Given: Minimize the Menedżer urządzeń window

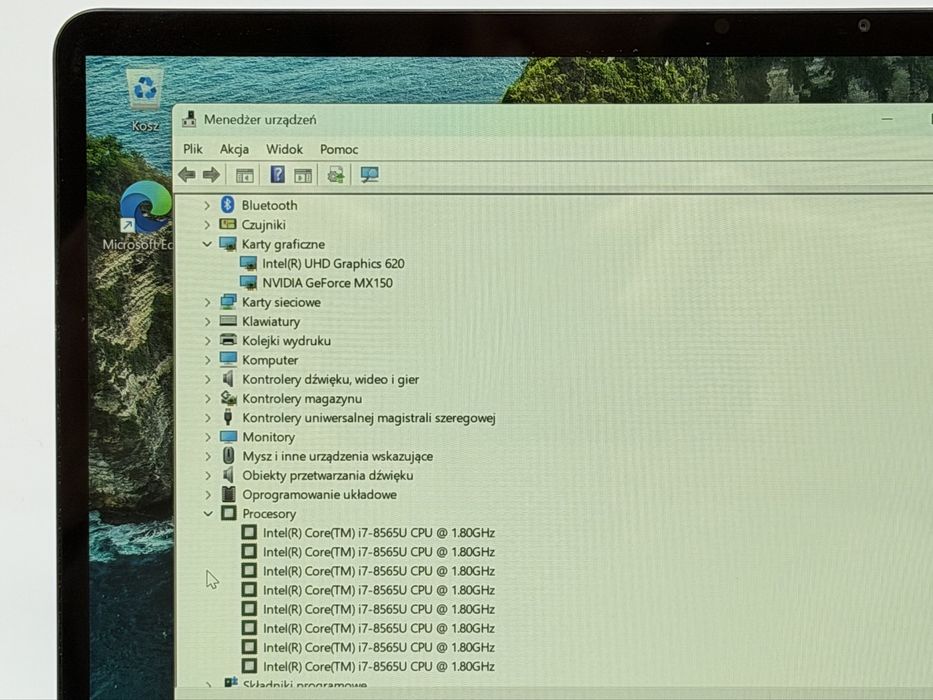Looking at the screenshot, I should tap(887, 119).
